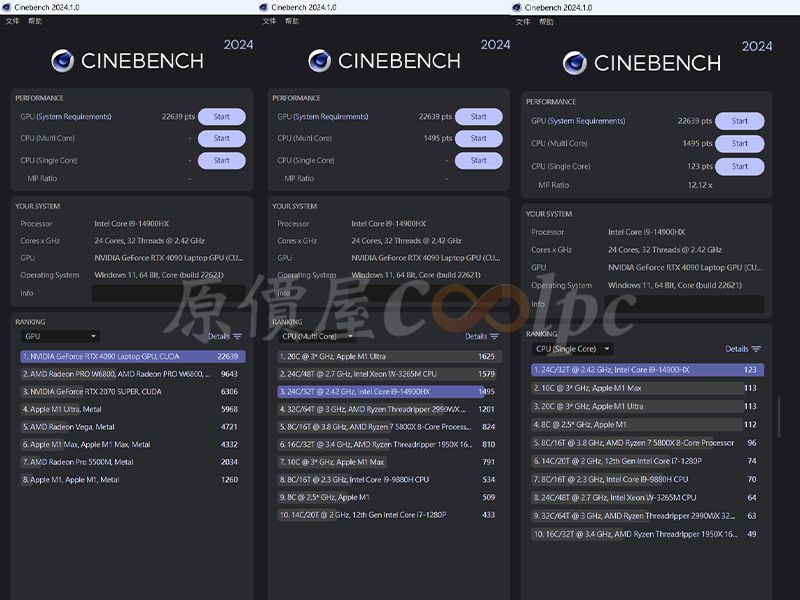800x600 pixels.
Task: Start CPU Single Core test in right window
Action: point(740,166)
